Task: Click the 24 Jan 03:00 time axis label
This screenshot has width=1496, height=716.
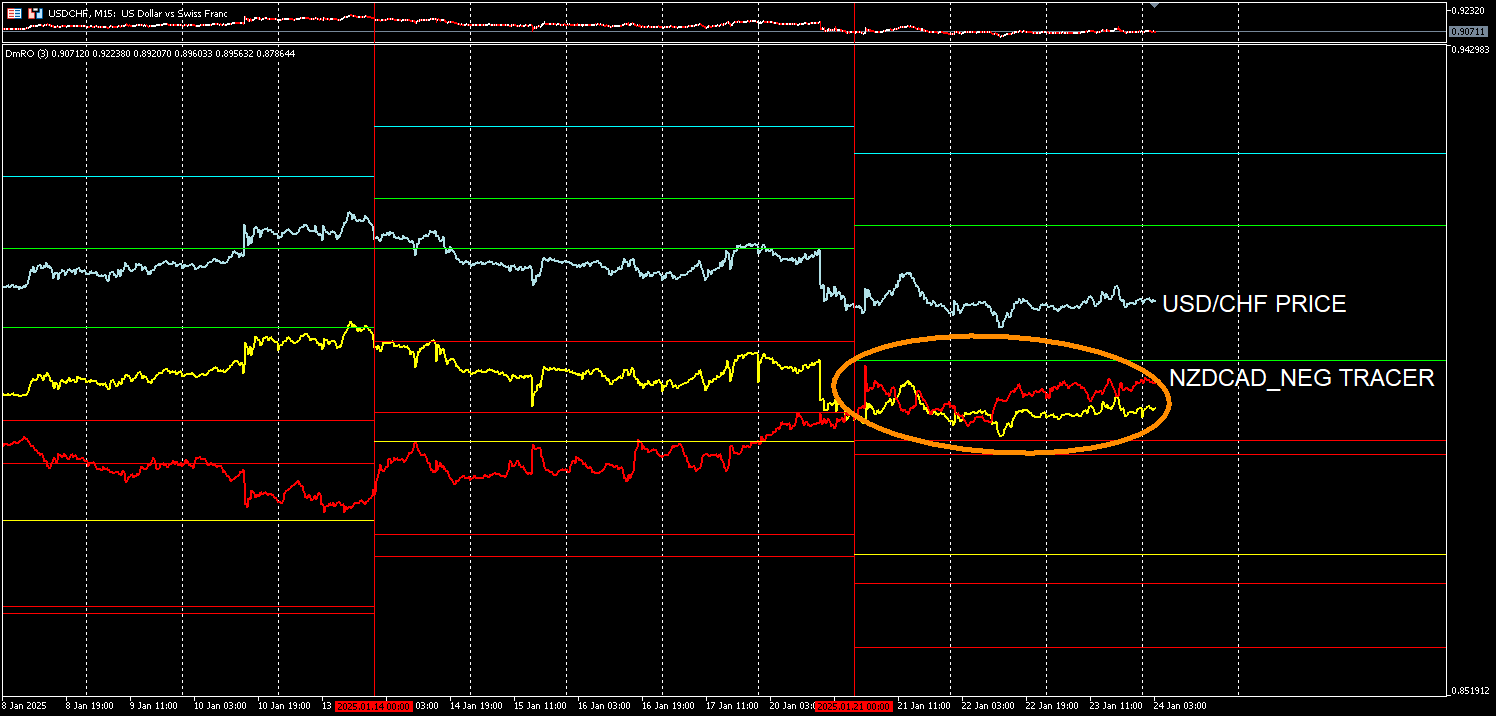Action: [x=1181, y=706]
